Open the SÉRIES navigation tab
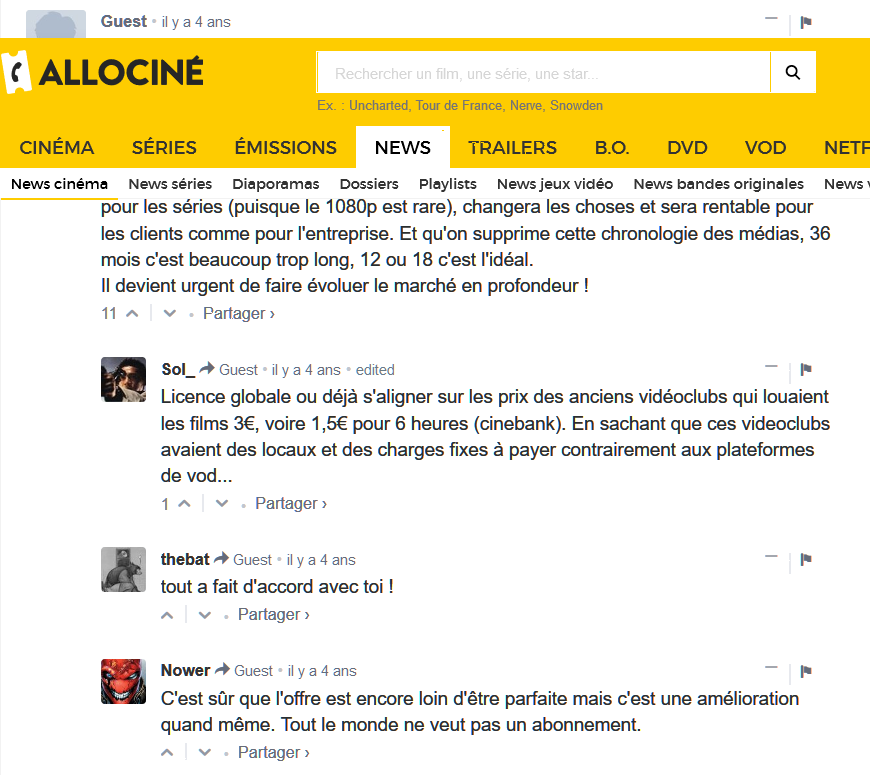 [x=164, y=147]
